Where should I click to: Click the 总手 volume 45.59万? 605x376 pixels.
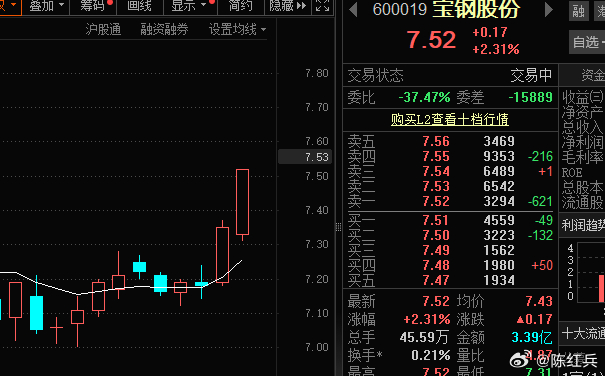[424, 338]
